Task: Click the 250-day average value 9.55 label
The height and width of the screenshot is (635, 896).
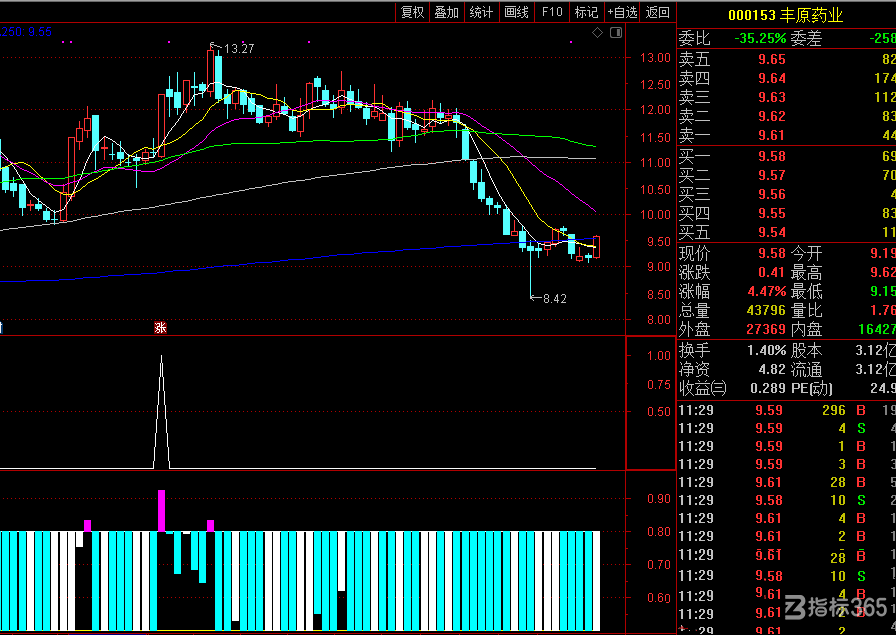Action: click(26, 32)
